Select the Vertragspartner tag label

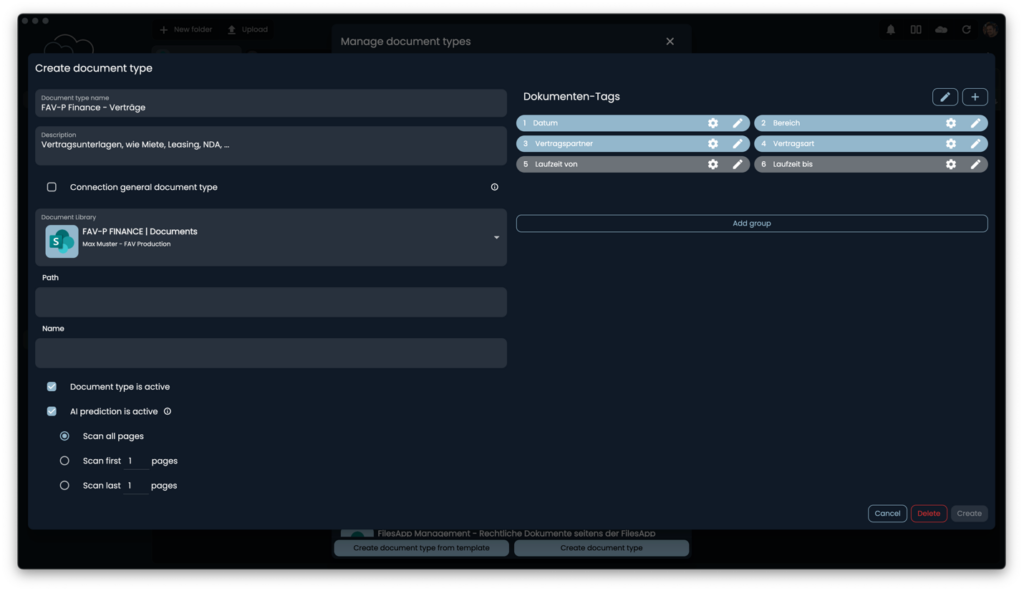coord(564,144)
